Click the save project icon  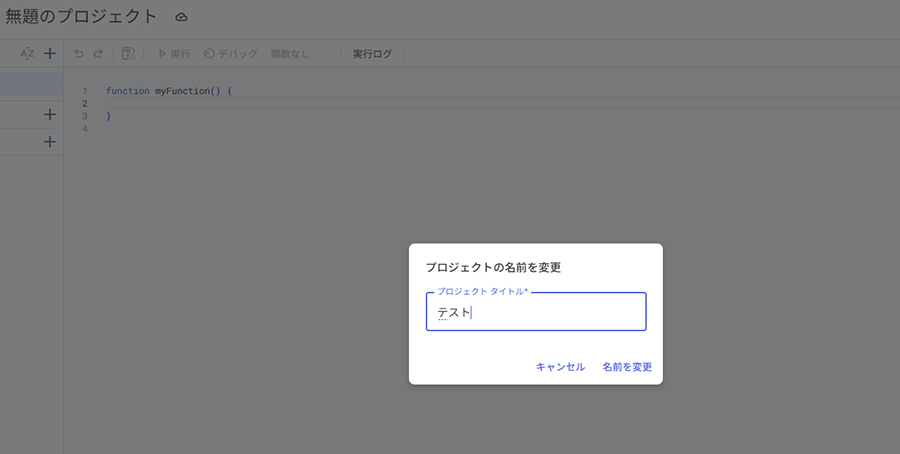tap(128, 54)
